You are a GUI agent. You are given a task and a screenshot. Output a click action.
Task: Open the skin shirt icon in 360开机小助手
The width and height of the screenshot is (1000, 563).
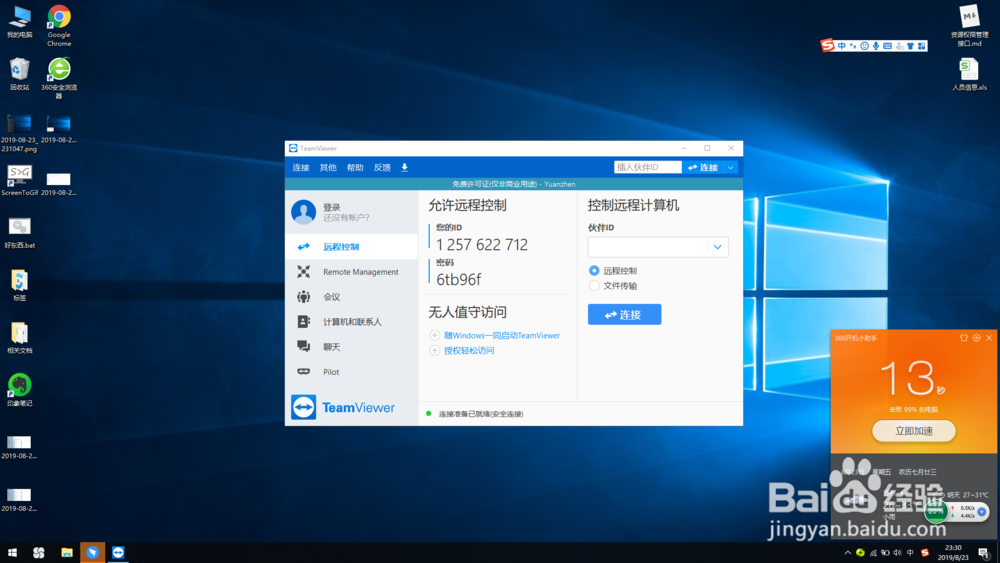coord(964,338)
